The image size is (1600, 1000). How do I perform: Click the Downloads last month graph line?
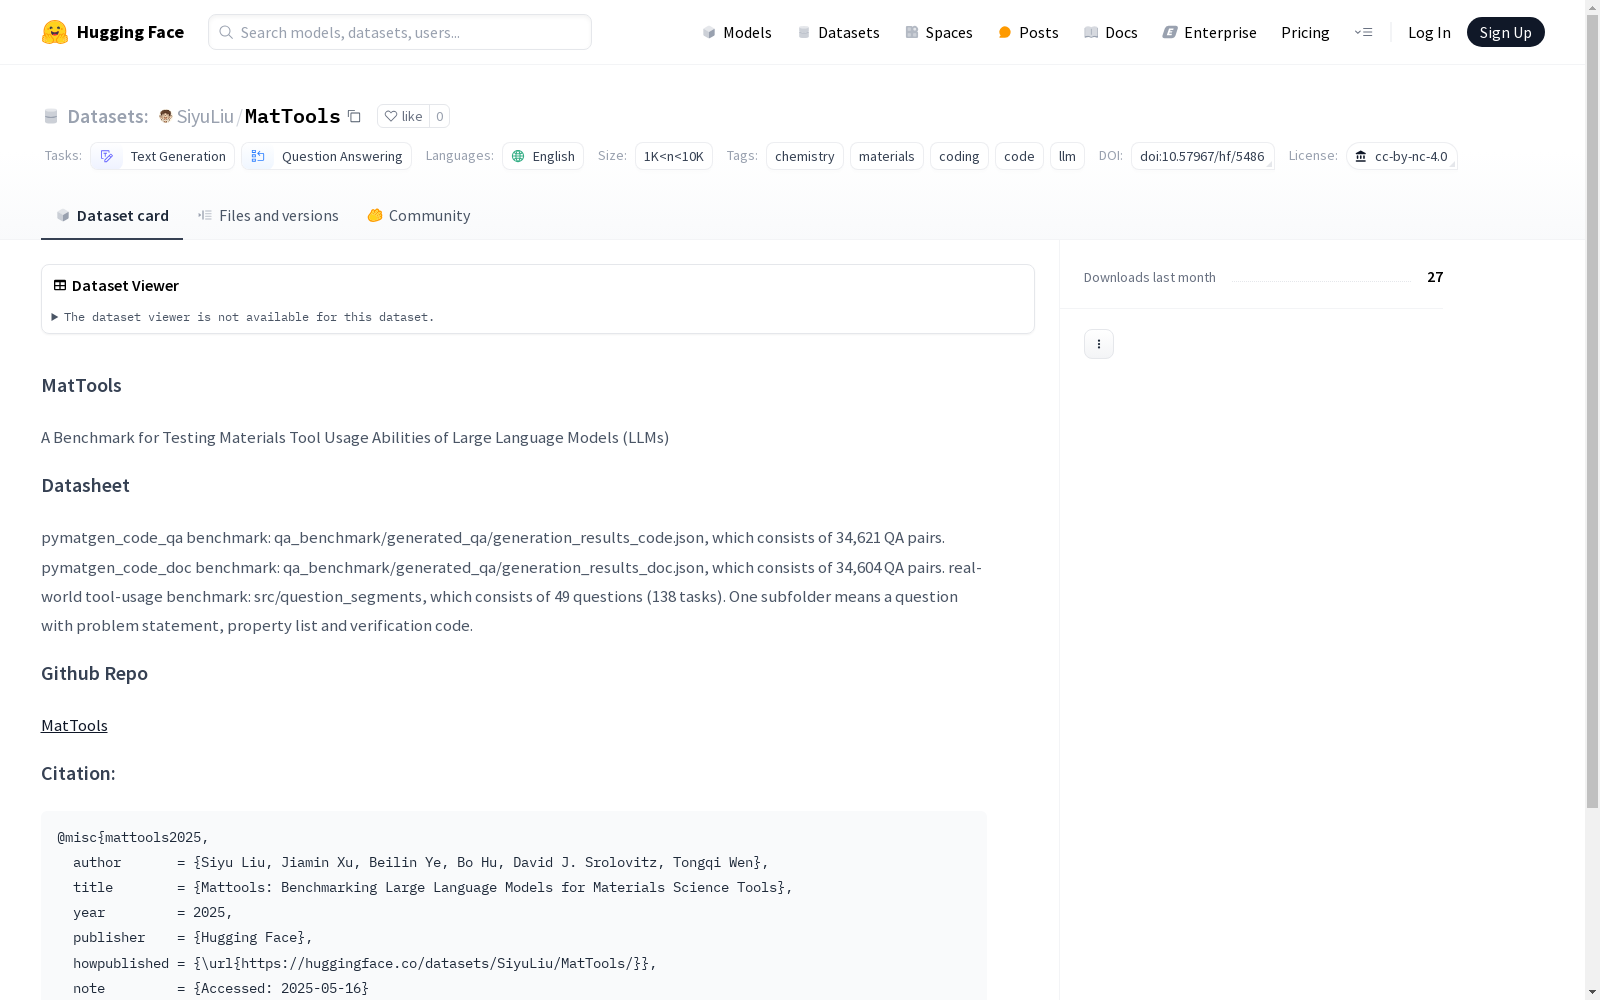pos(1321,281)
